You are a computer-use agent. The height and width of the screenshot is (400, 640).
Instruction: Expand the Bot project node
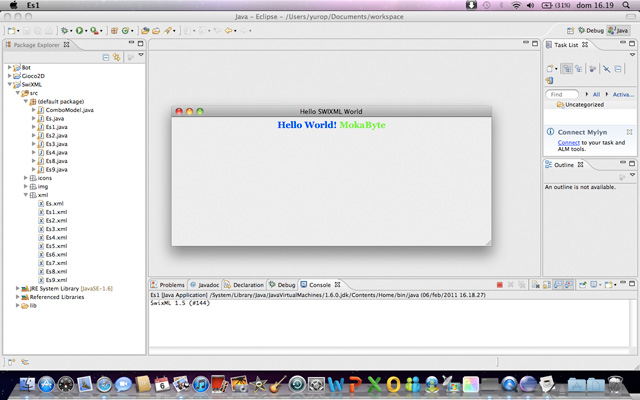tap(9, 67)
